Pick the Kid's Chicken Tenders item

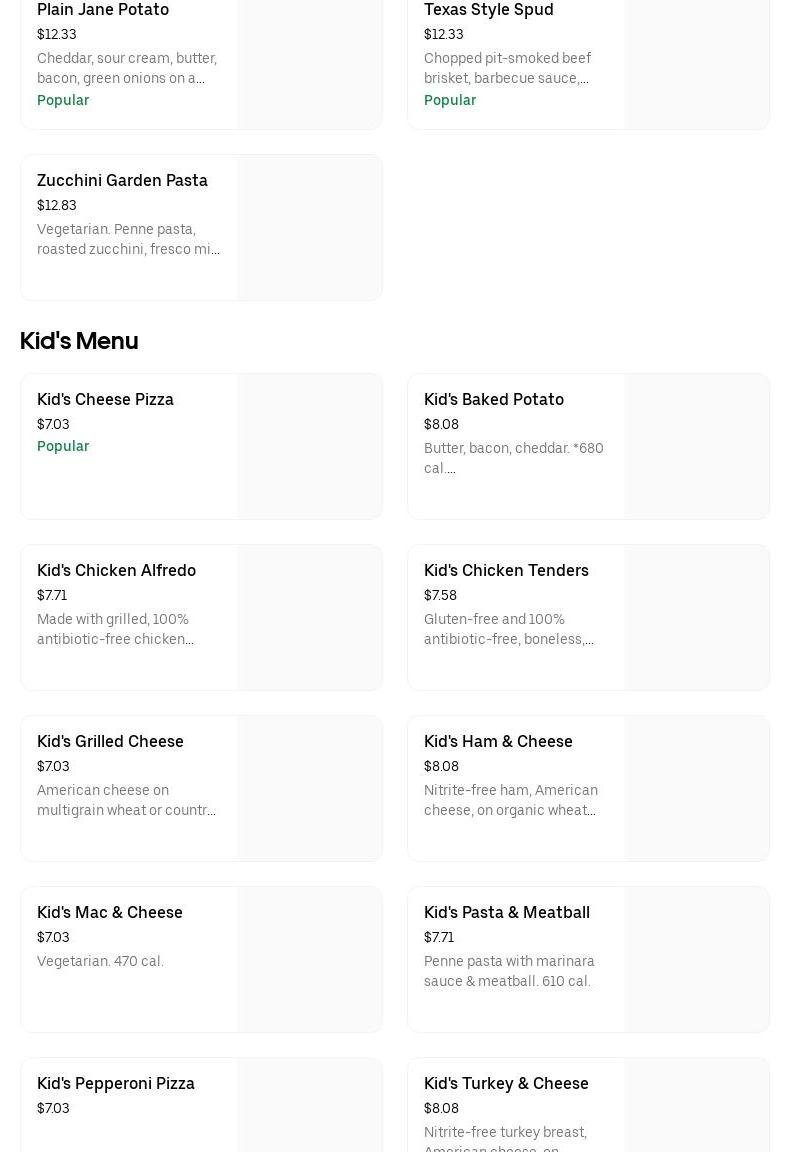click(x=506, y=571)
